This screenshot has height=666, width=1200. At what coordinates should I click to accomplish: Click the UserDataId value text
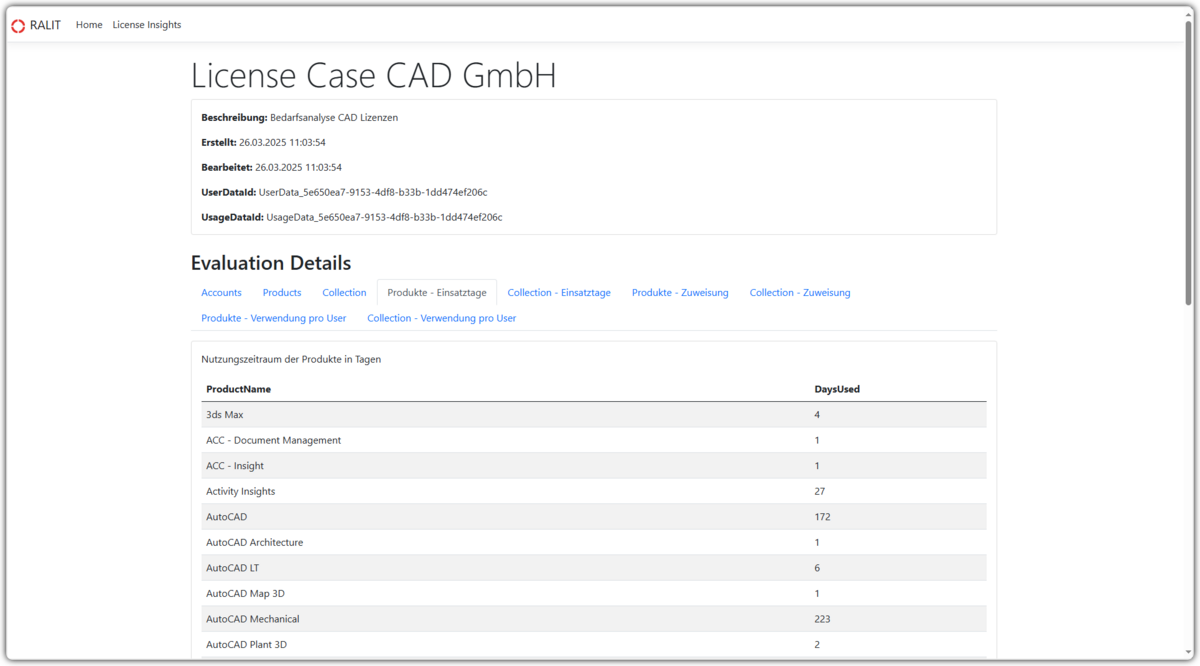click(x=373, y=192)
